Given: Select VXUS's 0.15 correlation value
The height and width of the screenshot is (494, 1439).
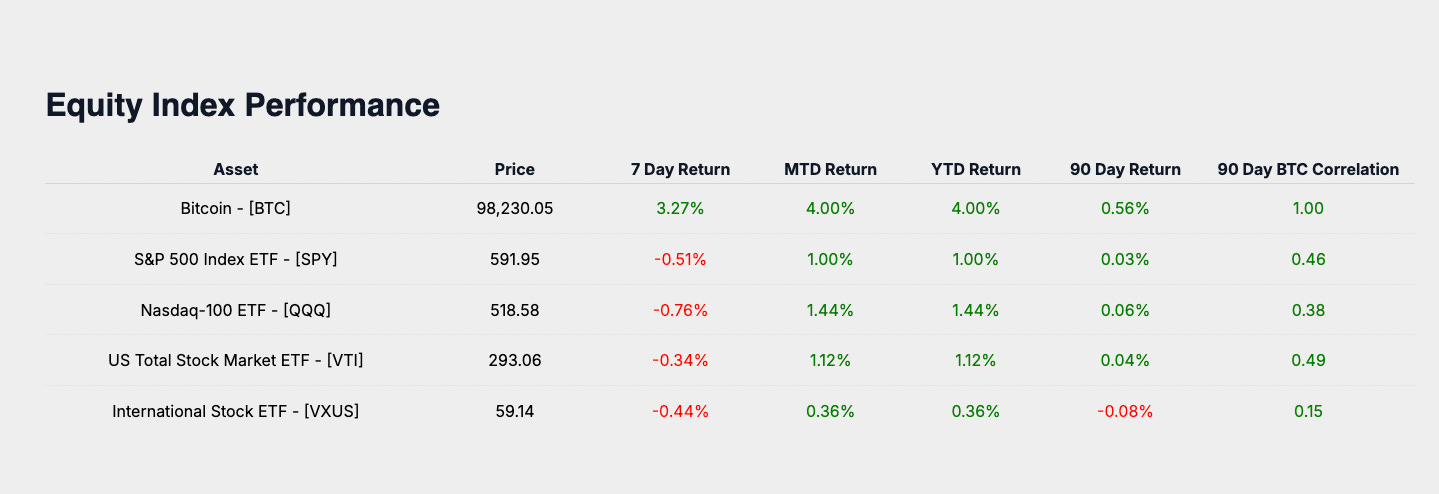Looking at the screenshot, I should 1308,411.
